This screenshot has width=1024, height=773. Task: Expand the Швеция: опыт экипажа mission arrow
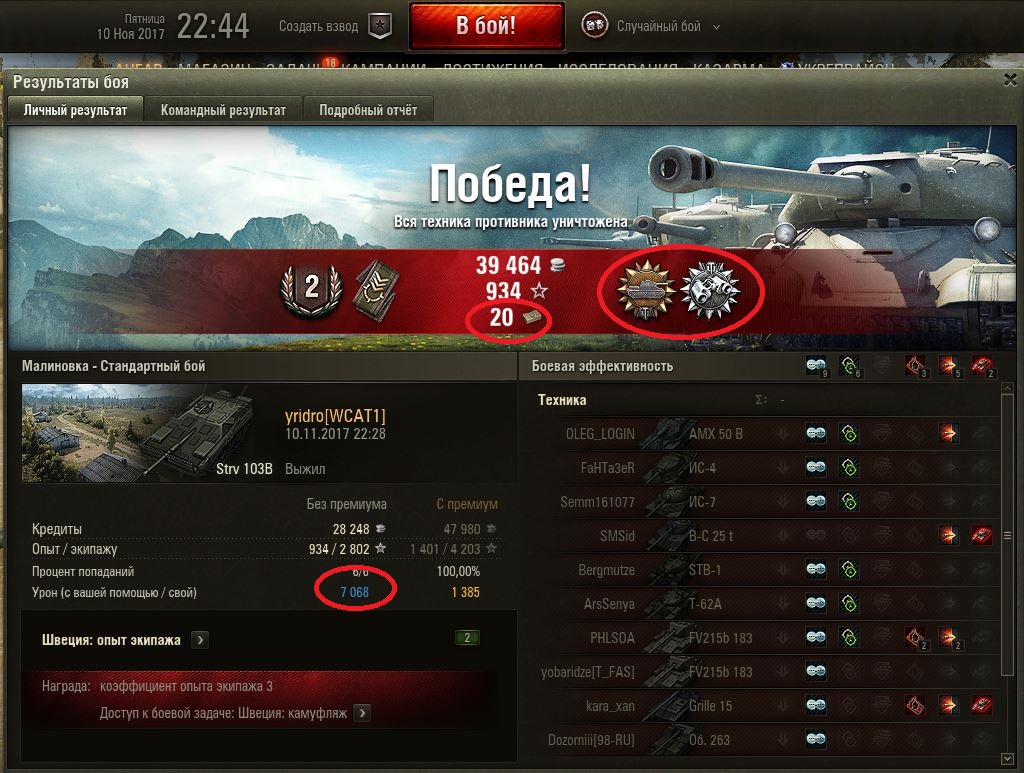pos(200,640)
